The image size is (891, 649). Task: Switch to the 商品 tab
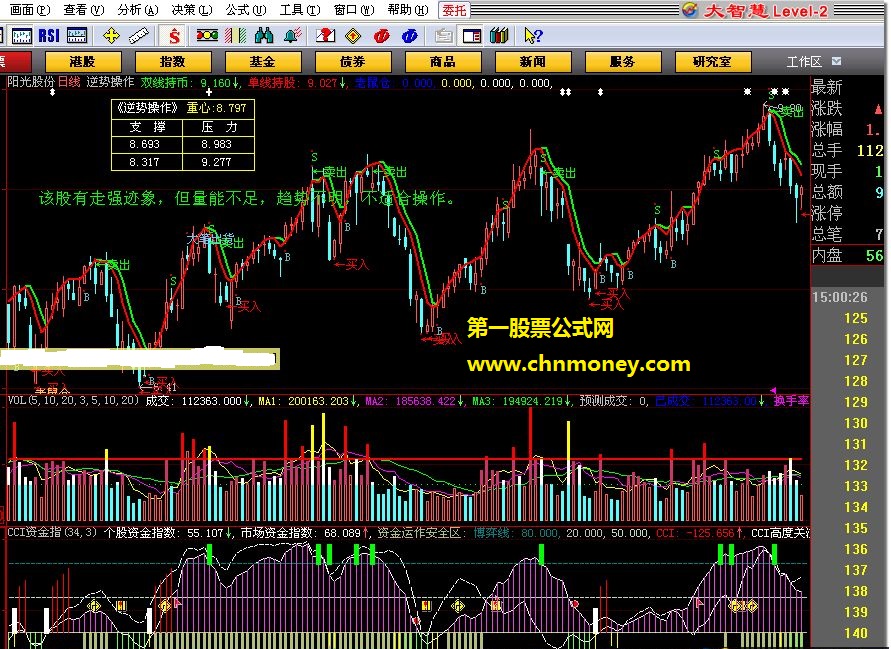(443, 61)
